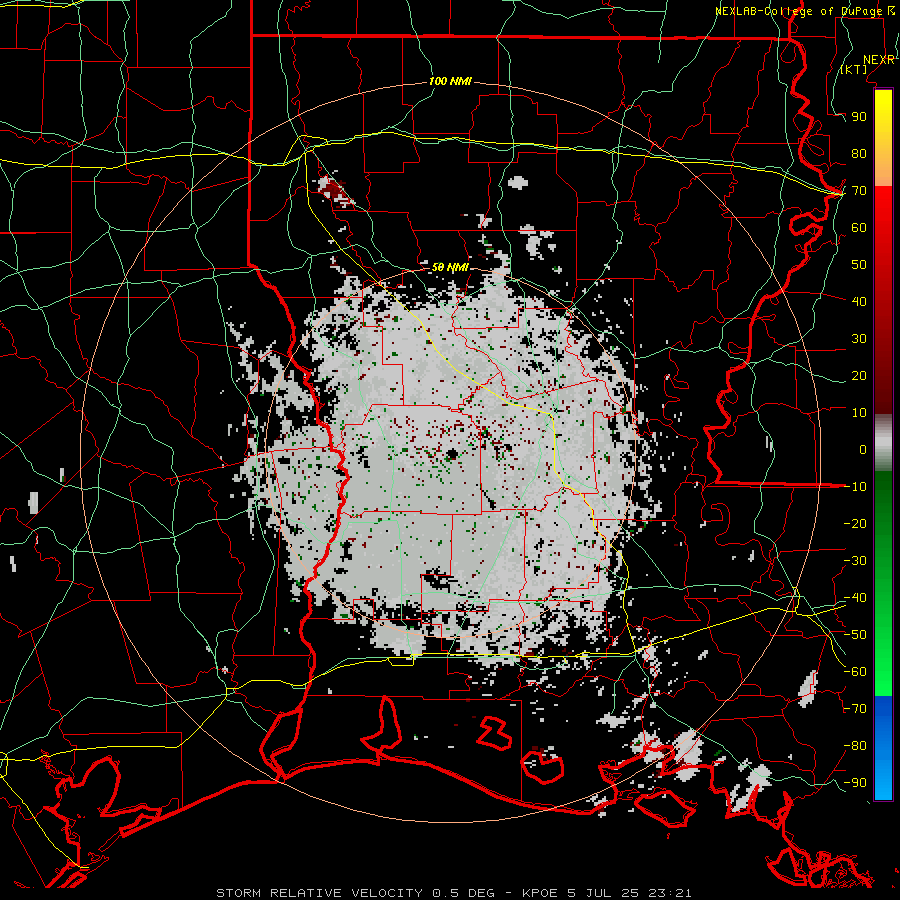This screenshot has height=900, width=900.
Task: Click the -30 value on the velocity scale
Action: [855, 561]
